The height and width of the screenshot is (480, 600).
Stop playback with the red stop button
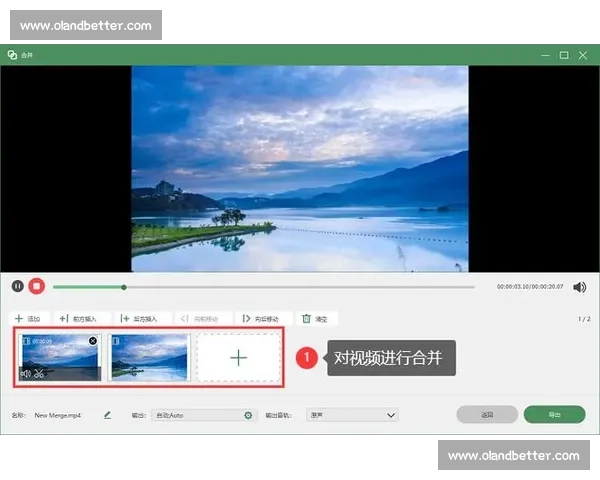coord(37,286)
